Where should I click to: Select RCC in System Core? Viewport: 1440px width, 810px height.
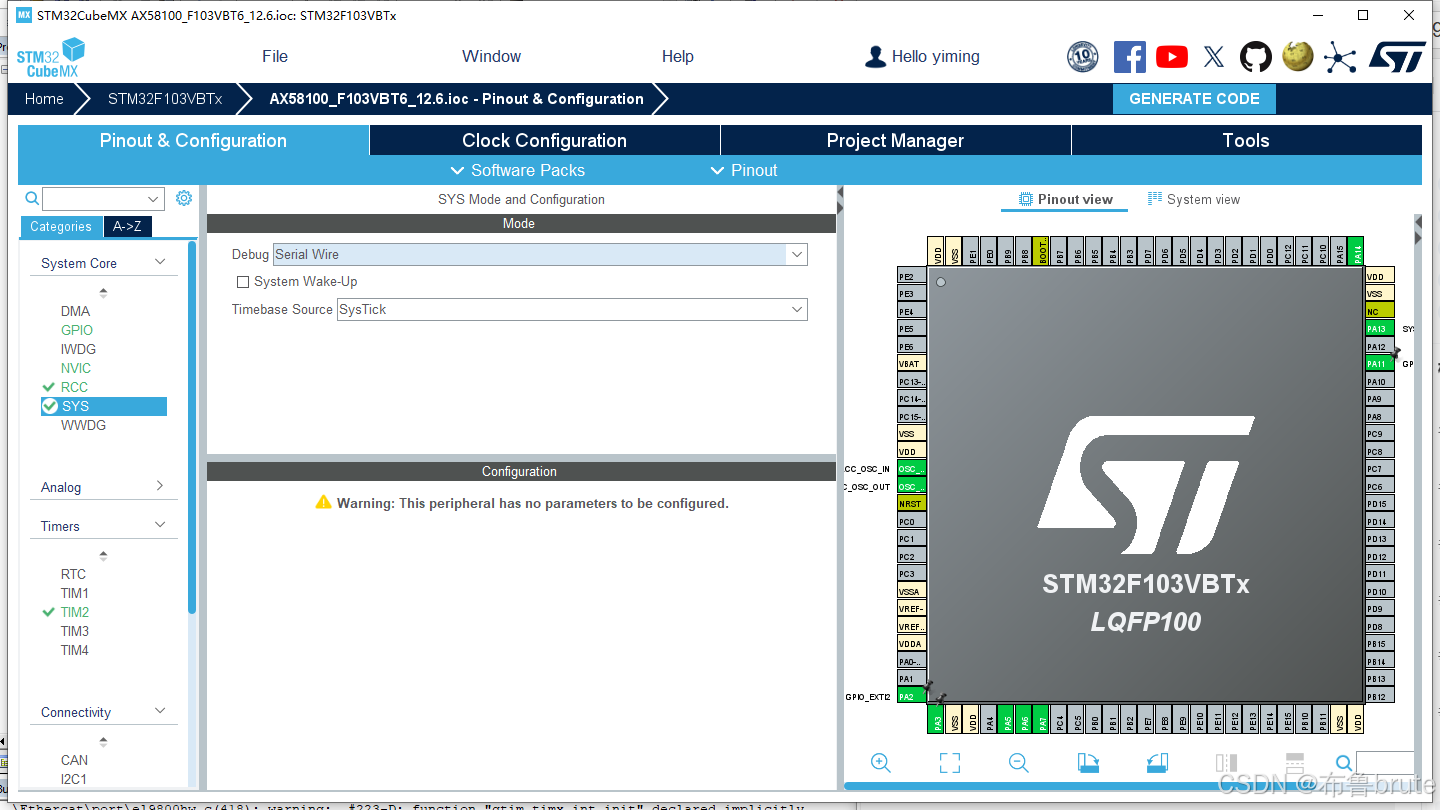[74, 387]
